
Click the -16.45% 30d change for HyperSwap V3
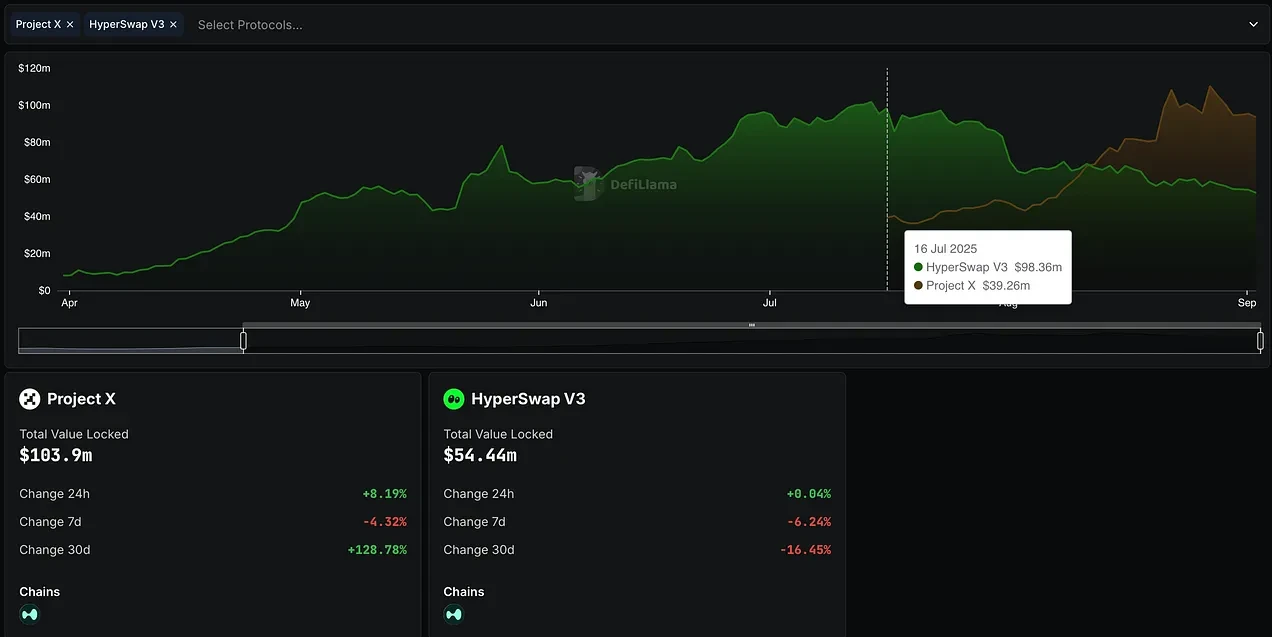(x=805, y=549)
